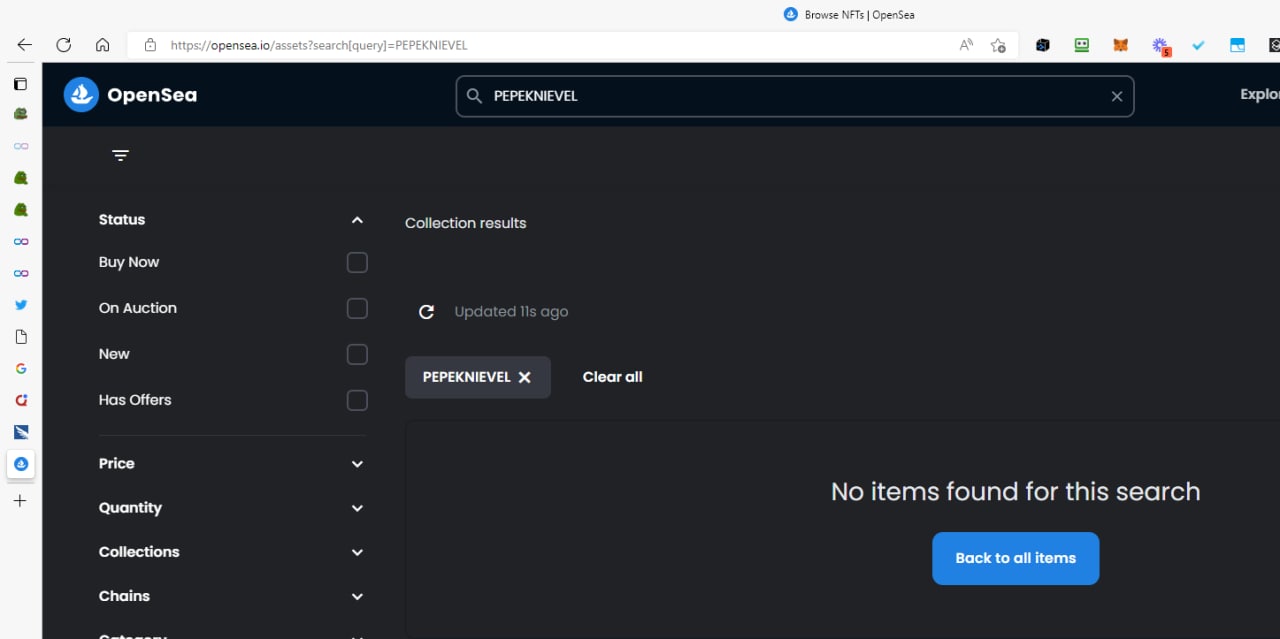This screenshot has height=639, width=1280.
Task: Expand the Price filter section
Action: [x=357, y=464]
